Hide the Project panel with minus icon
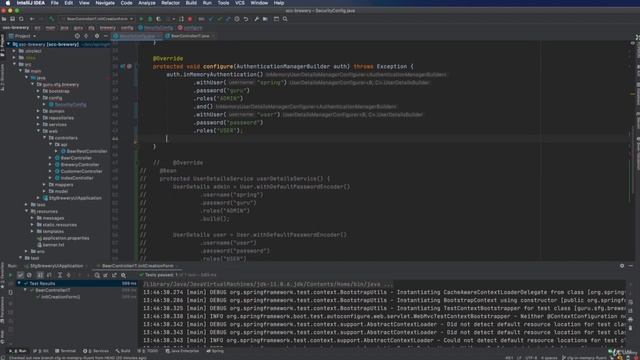The height and width of the screenshot is (360, 640). click(x=106, y=36)
